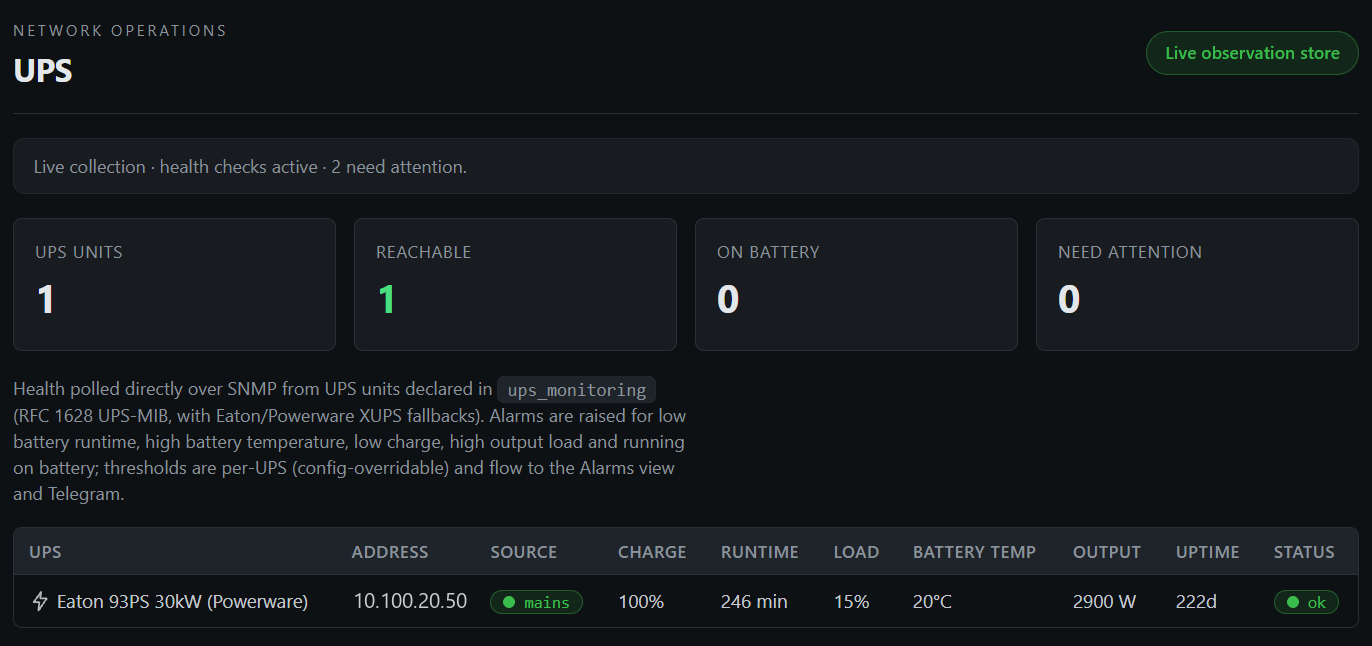This screenshot has width=1372, height=646.
Task: Click the UPS Units summary card
Action: [x=174, y=284]
